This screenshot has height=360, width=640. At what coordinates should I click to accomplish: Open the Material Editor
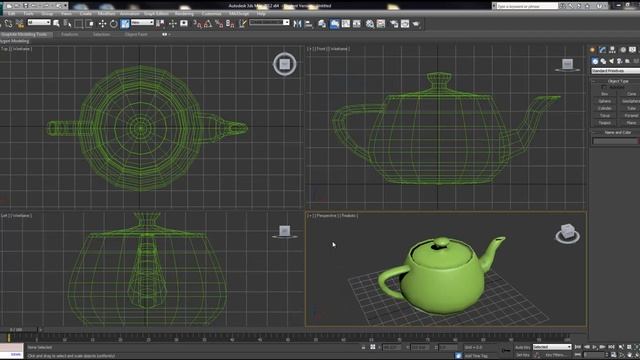coord(370,24)
